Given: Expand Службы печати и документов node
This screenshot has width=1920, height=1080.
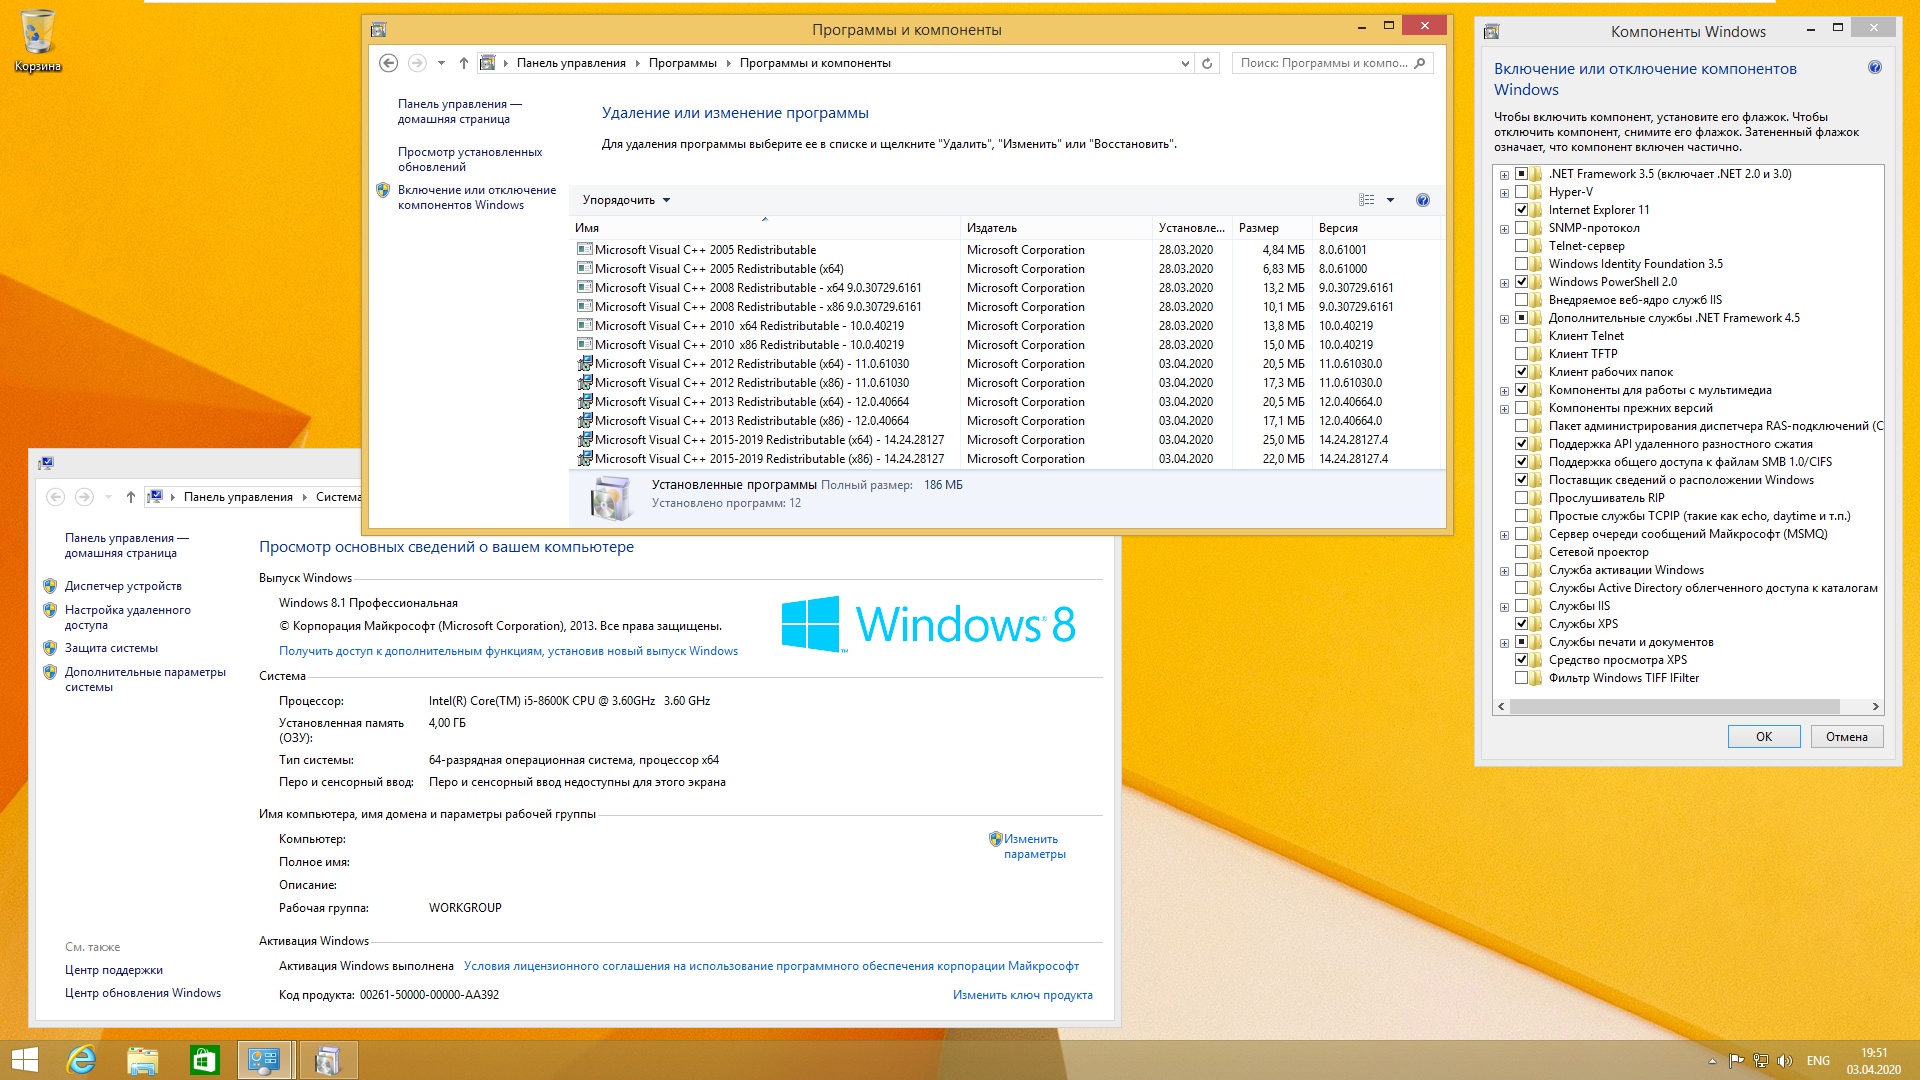Looking at the screenshot, I should pyautogui.click(x=1504, y=643).
